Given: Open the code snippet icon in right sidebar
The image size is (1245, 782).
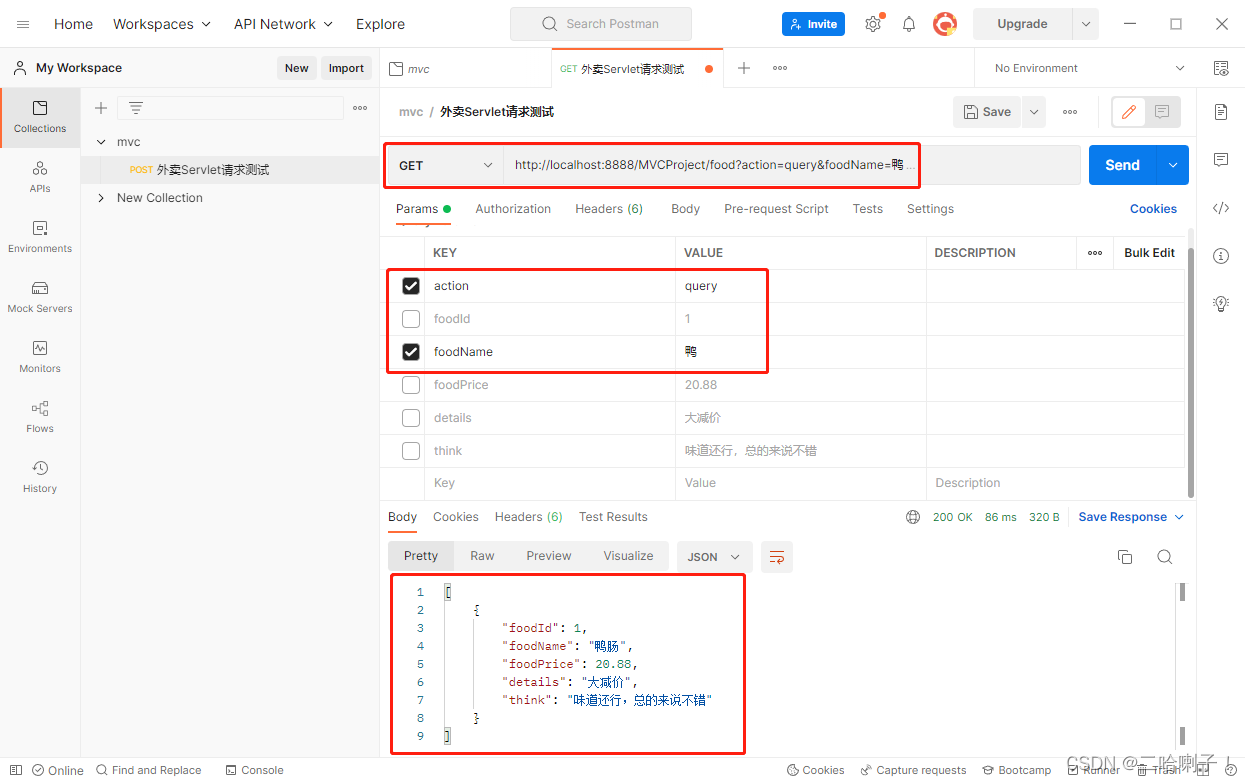Looking at the screenshot, I should 1221,208.
